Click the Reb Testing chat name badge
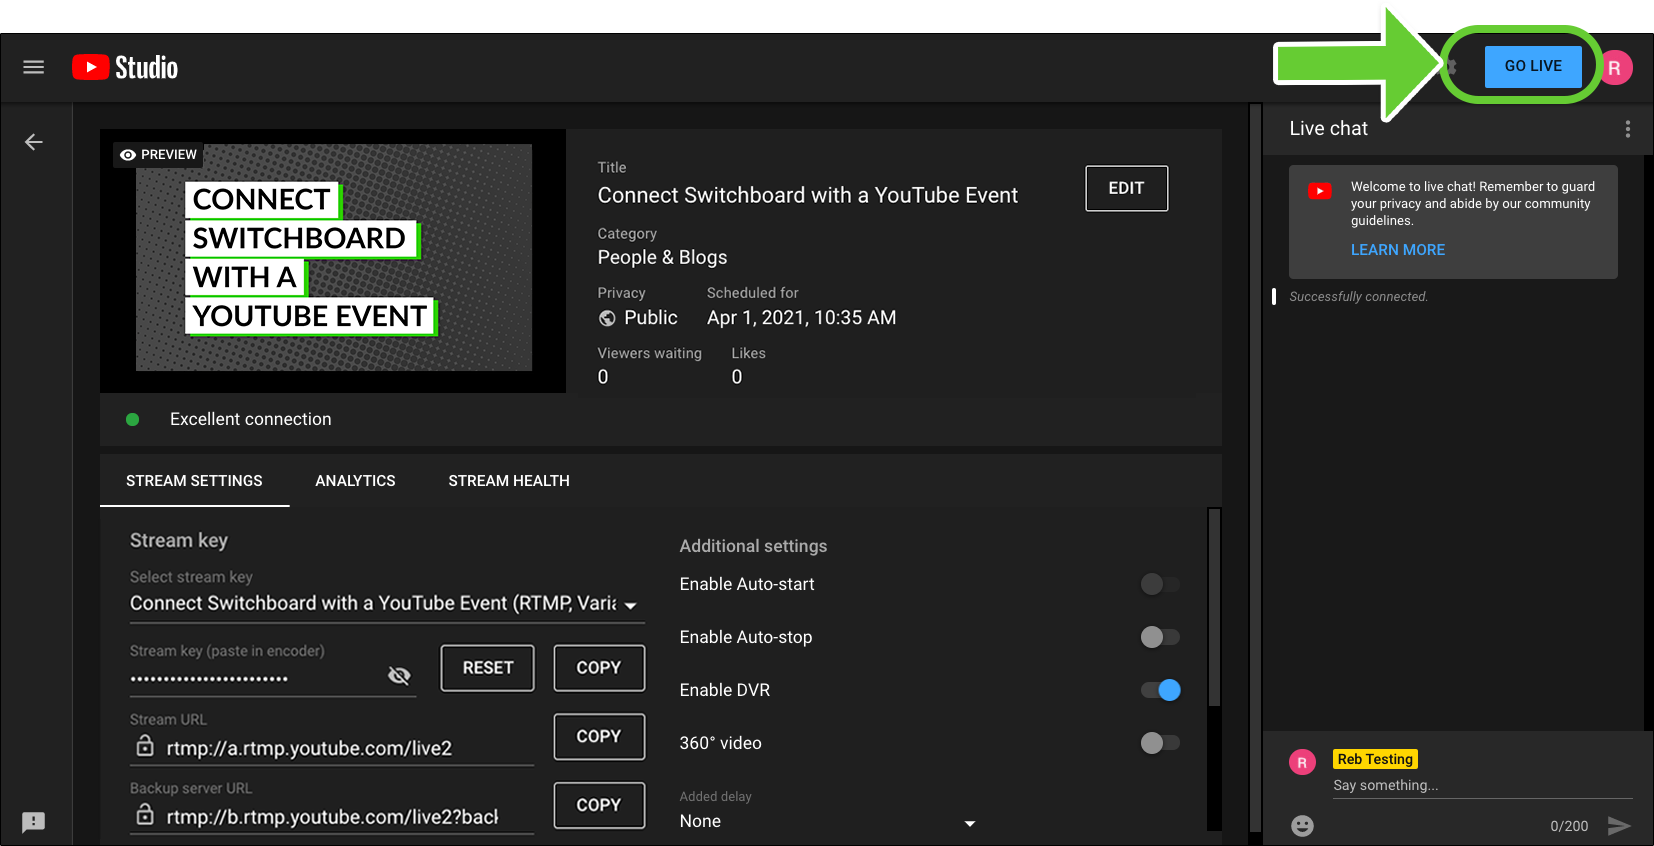The height and width of the screenshot is (846, 1654). click(x=1376, y=759)
